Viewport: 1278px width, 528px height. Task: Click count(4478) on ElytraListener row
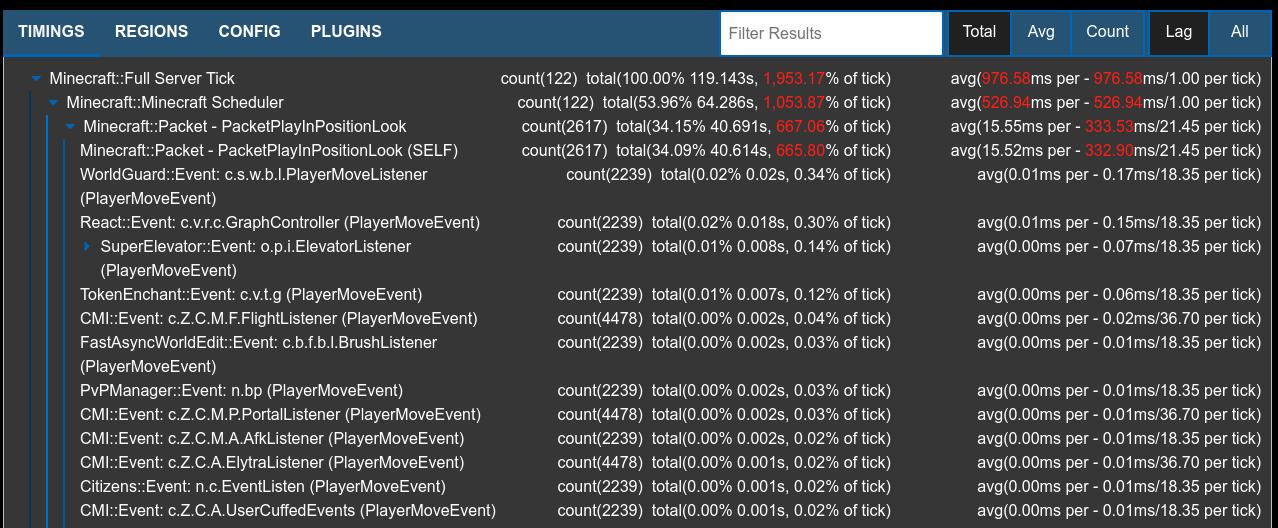tap(600, 462)
